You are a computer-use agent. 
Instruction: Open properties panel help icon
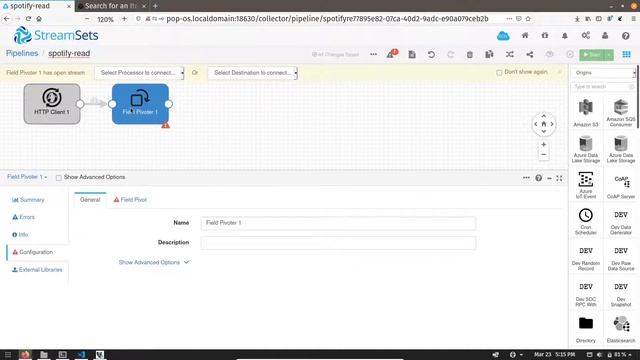pos(539,178)
